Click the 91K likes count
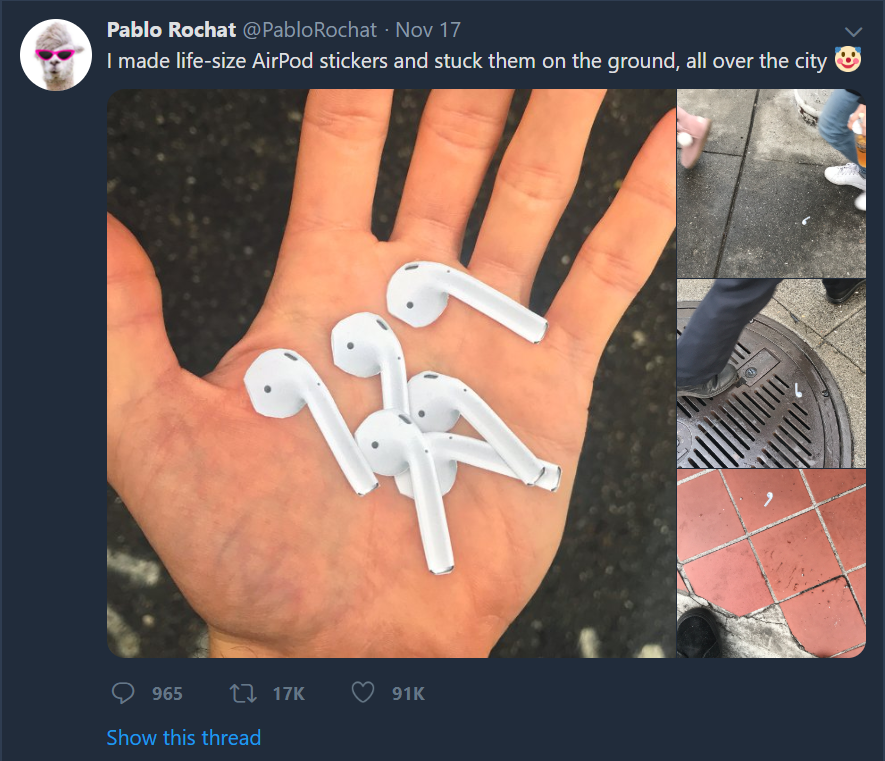The image size is (885, 761). point(408,693)
